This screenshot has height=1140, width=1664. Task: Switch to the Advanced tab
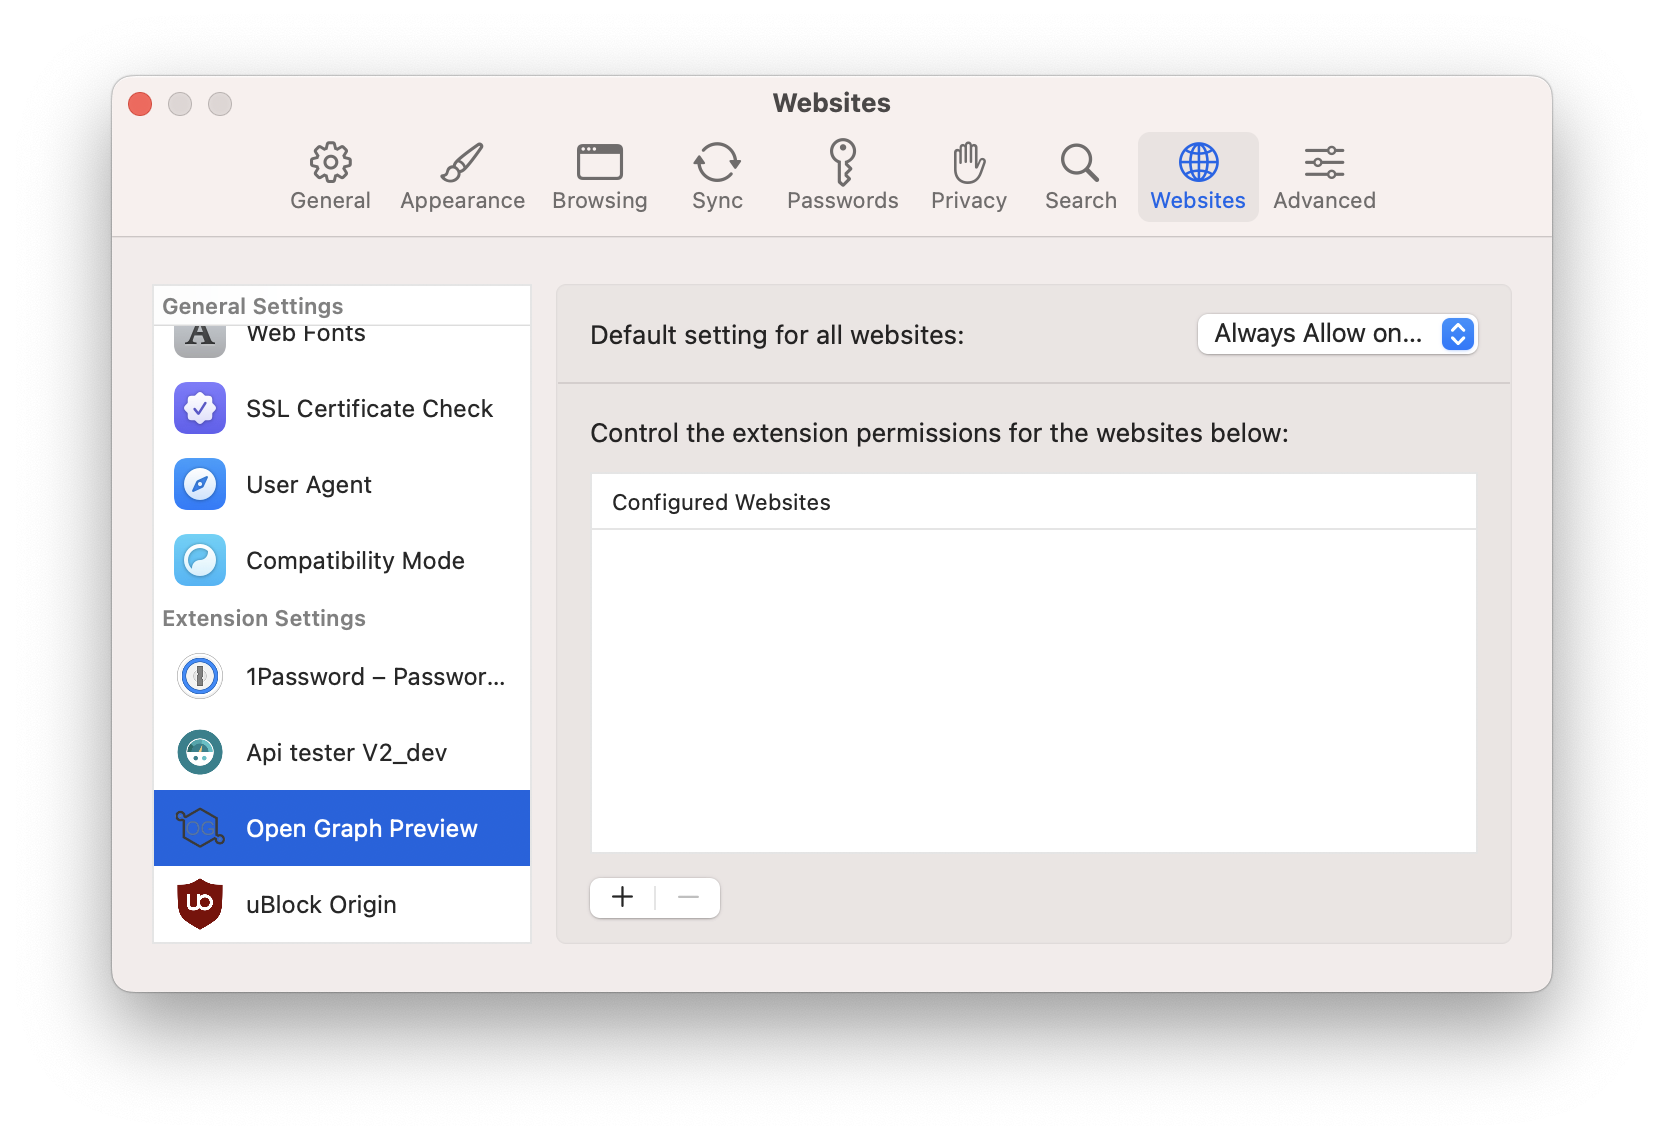(x=1324, y=176)
